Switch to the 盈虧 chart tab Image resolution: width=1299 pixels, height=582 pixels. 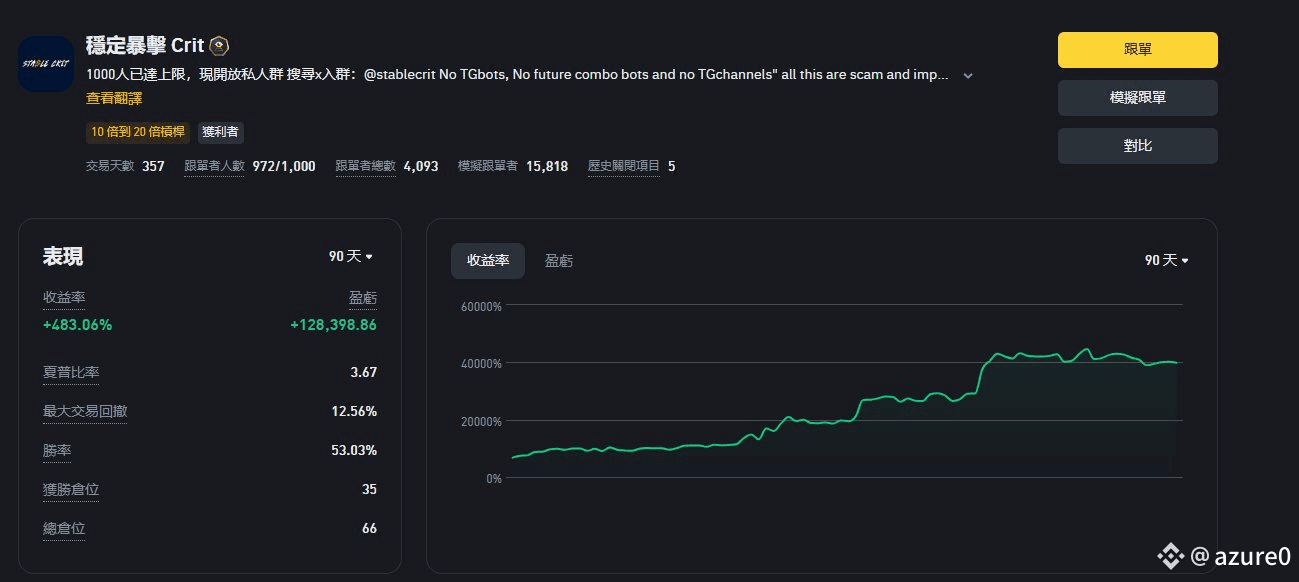[x=559, y=261]
